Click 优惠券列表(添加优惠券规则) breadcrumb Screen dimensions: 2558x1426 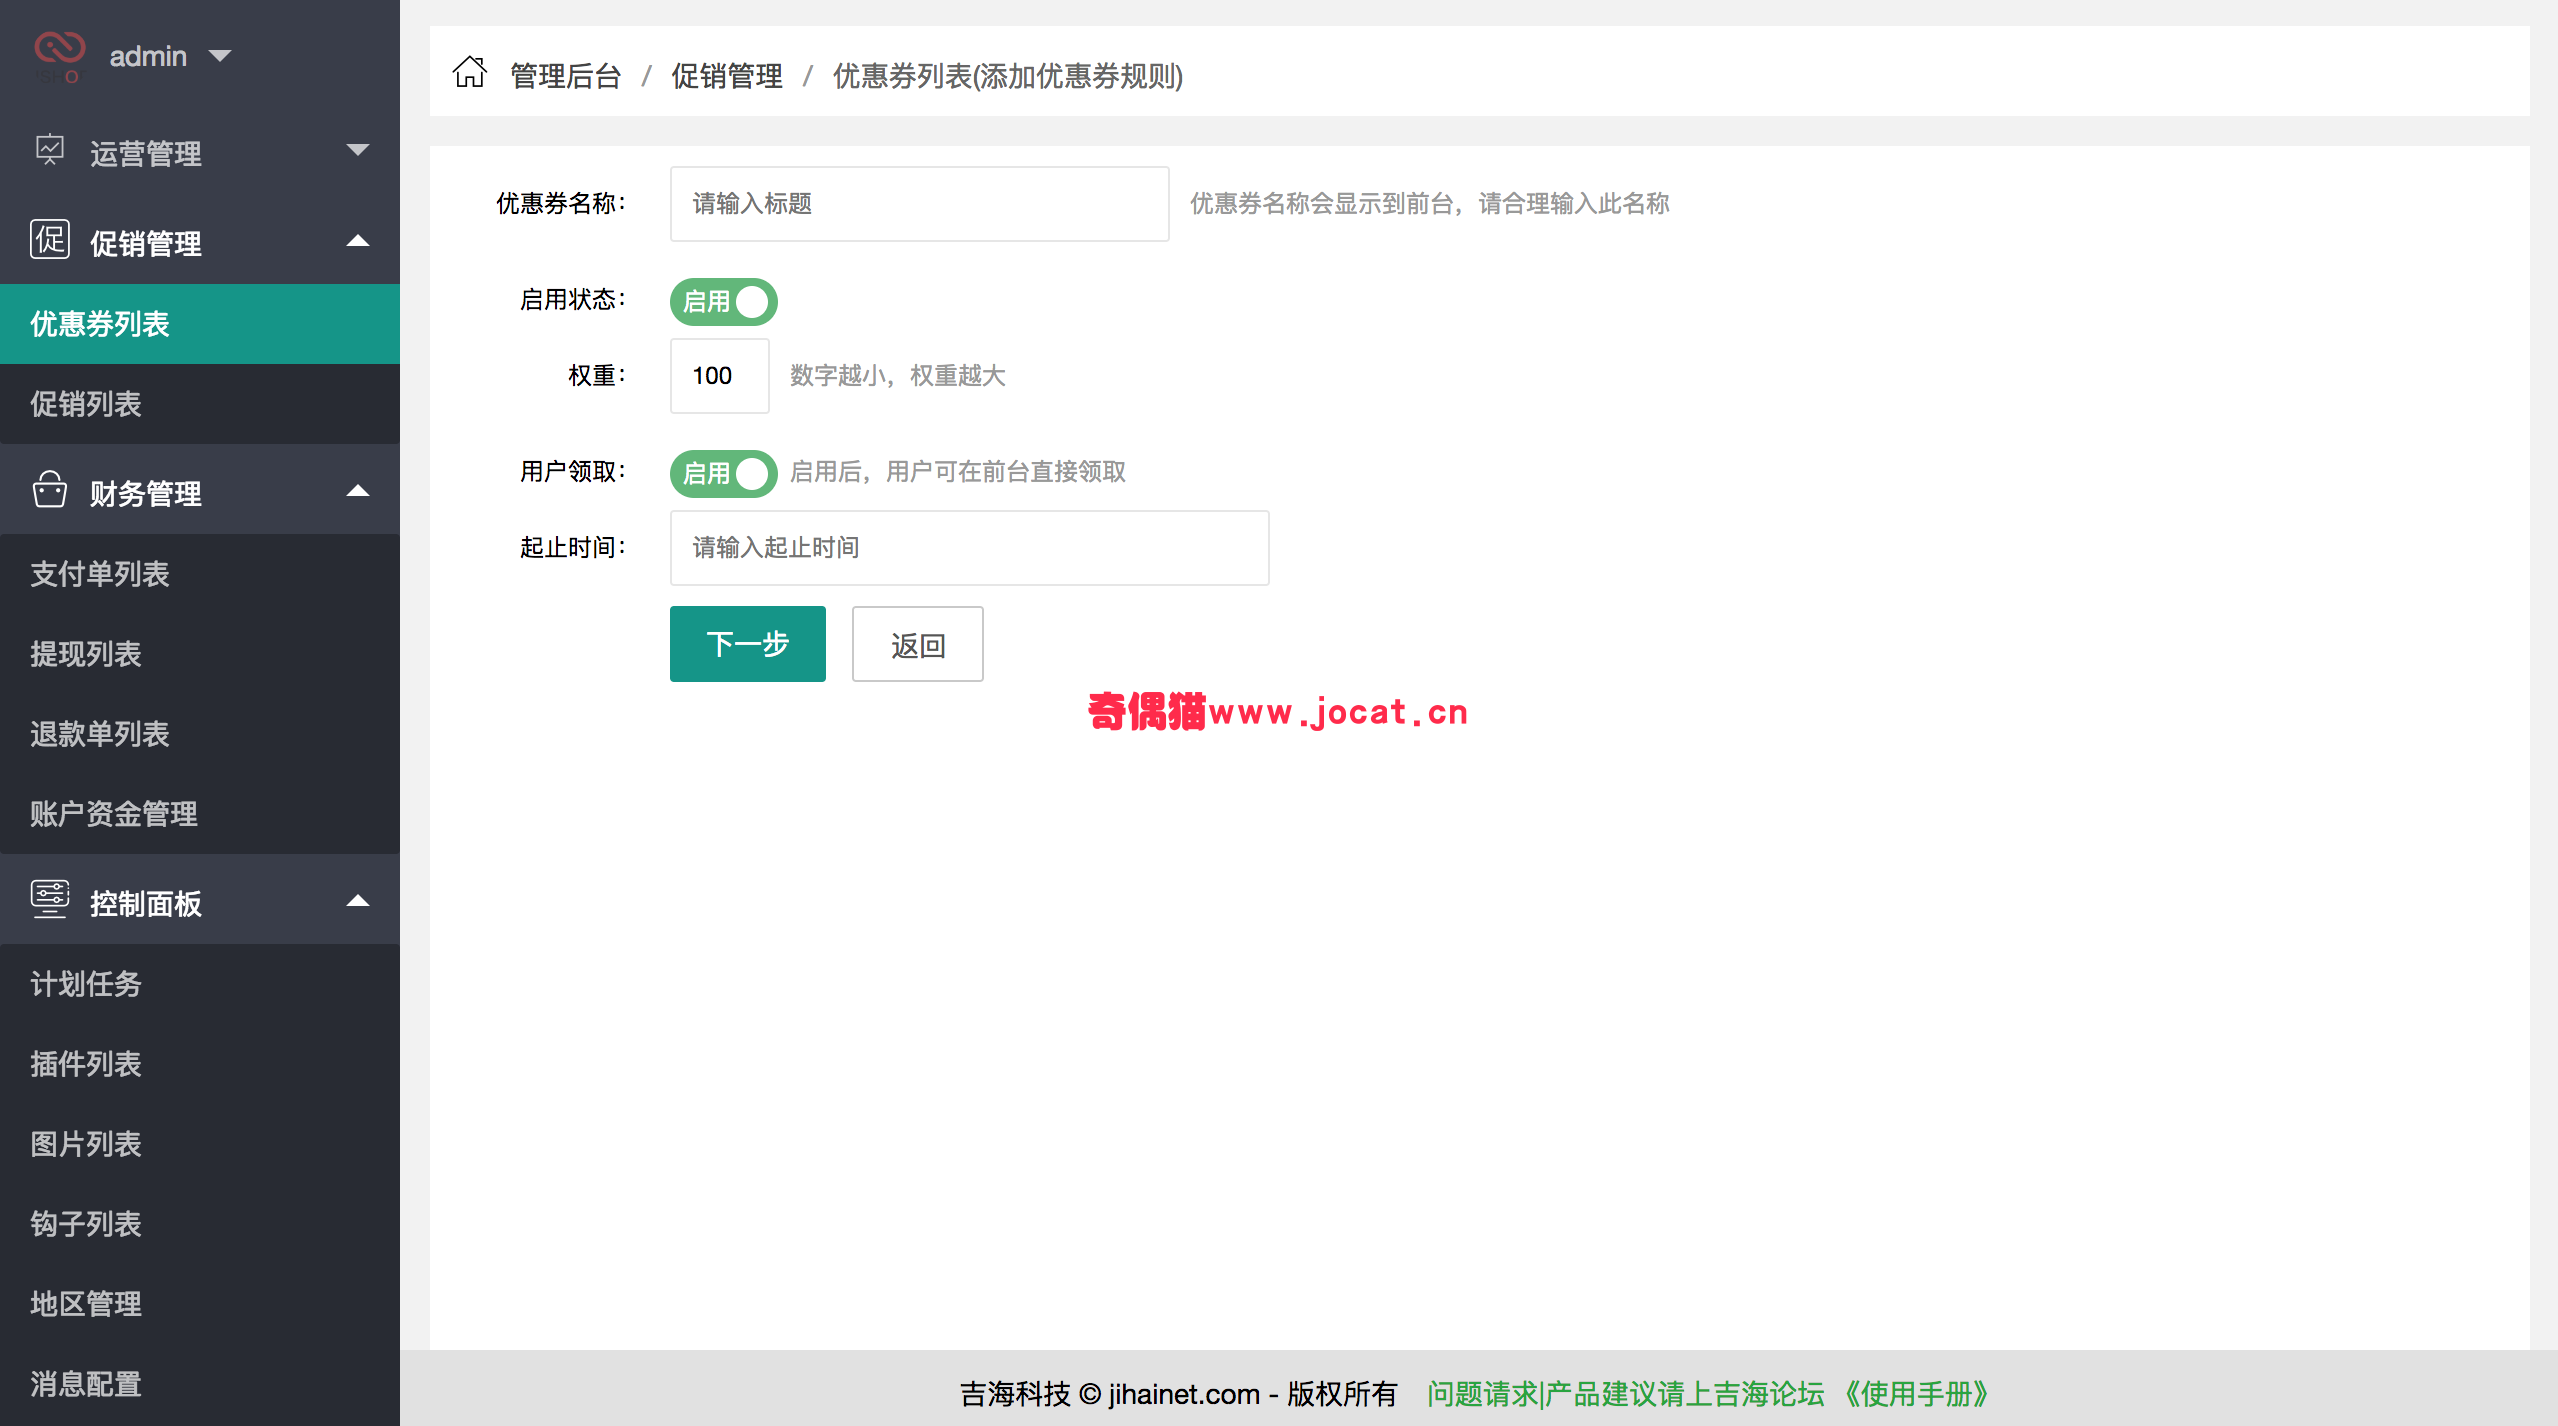click(x=1008, y=76)
